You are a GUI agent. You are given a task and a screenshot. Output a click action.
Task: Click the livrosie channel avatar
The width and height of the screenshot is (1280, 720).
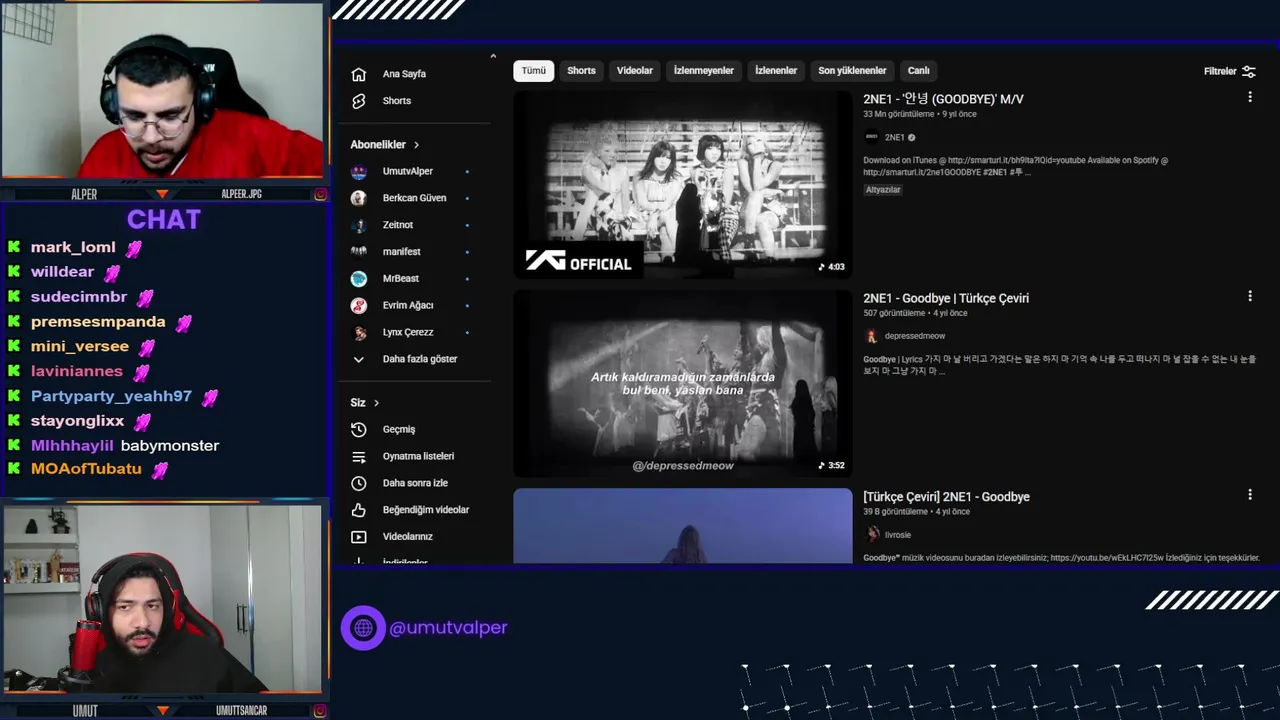tap(872, 534)
